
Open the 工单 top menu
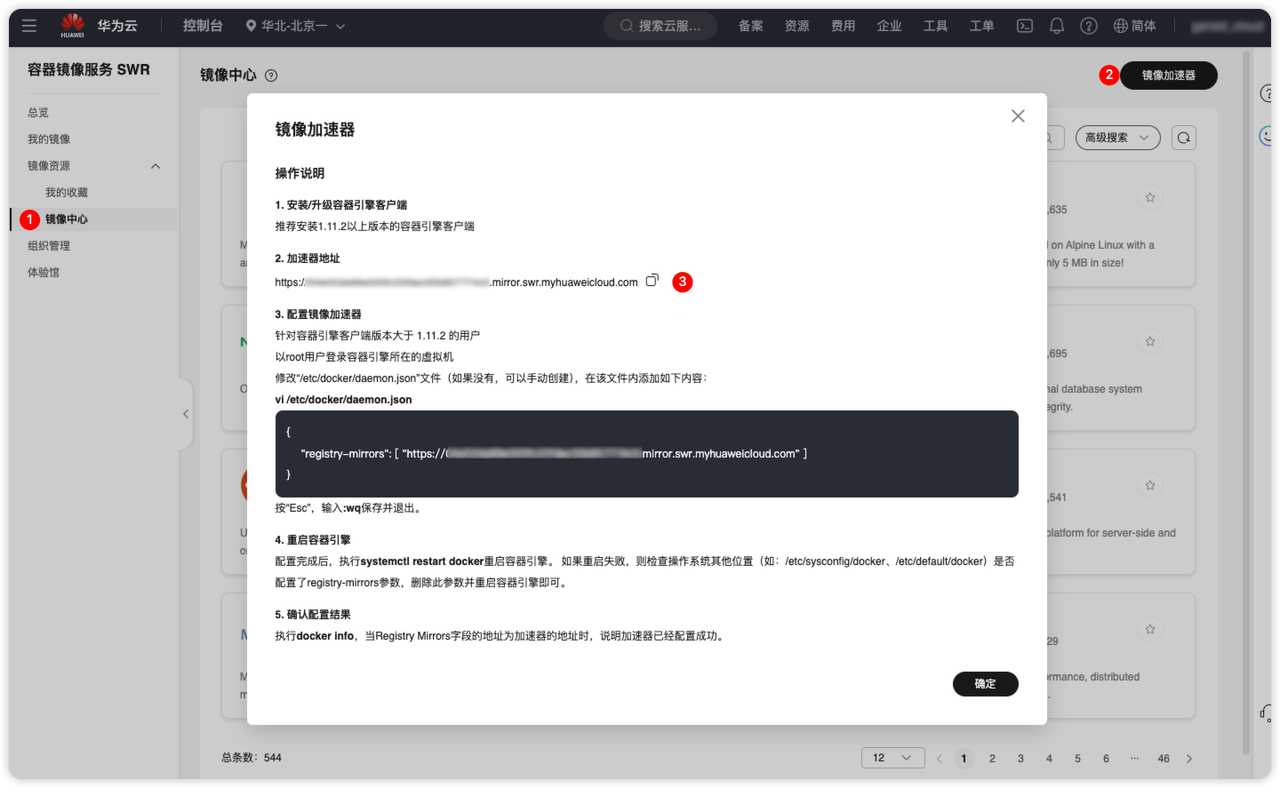tap(981, 26)
